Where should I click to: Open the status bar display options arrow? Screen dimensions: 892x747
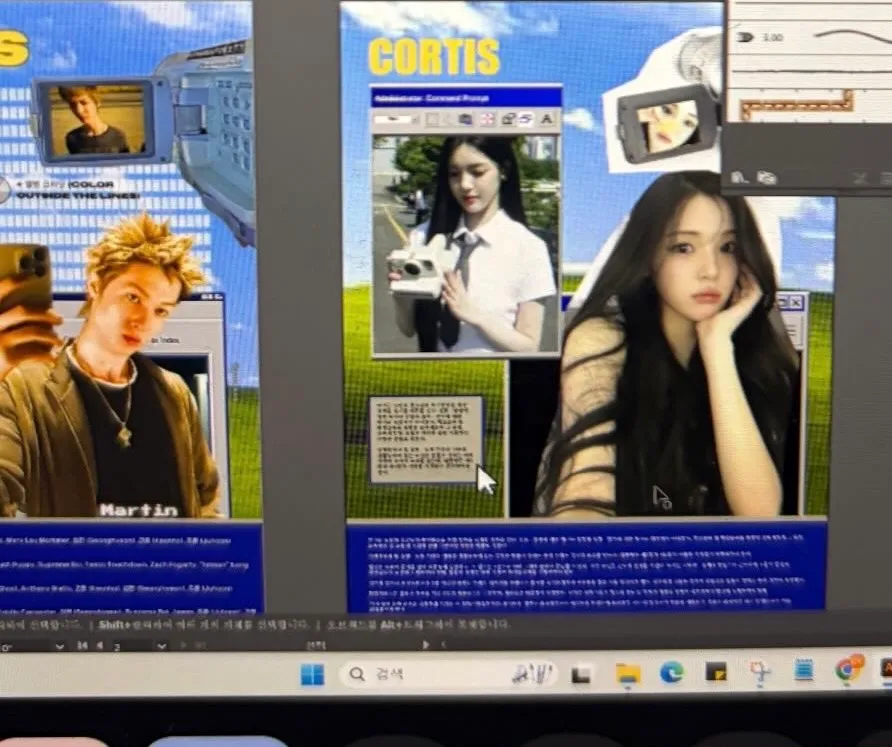[x=425, y=645]
